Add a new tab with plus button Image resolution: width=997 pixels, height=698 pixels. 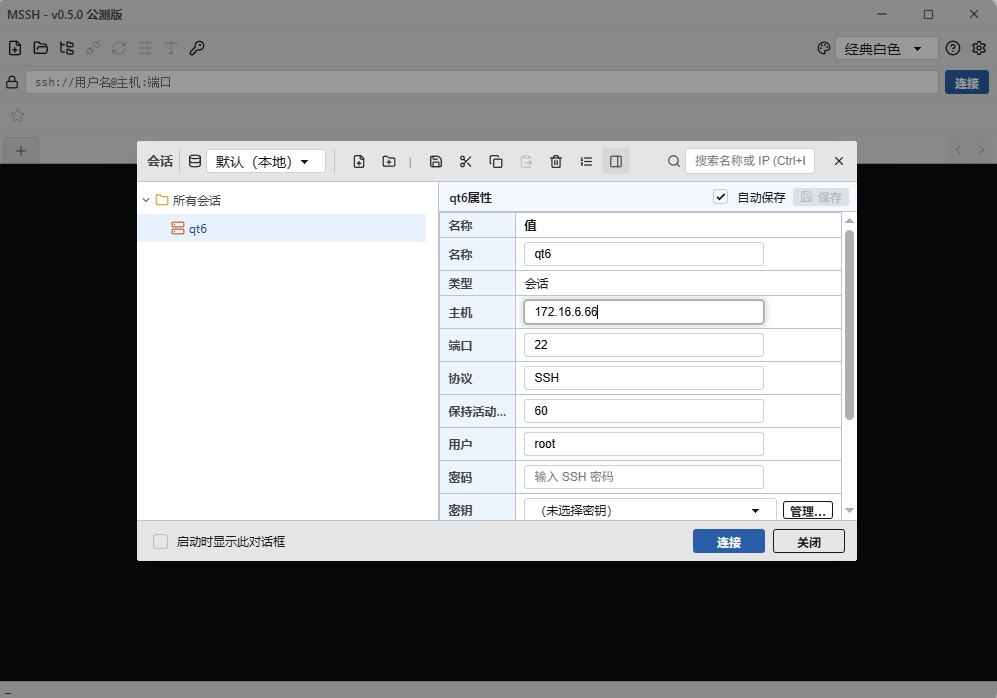[21, 151]
